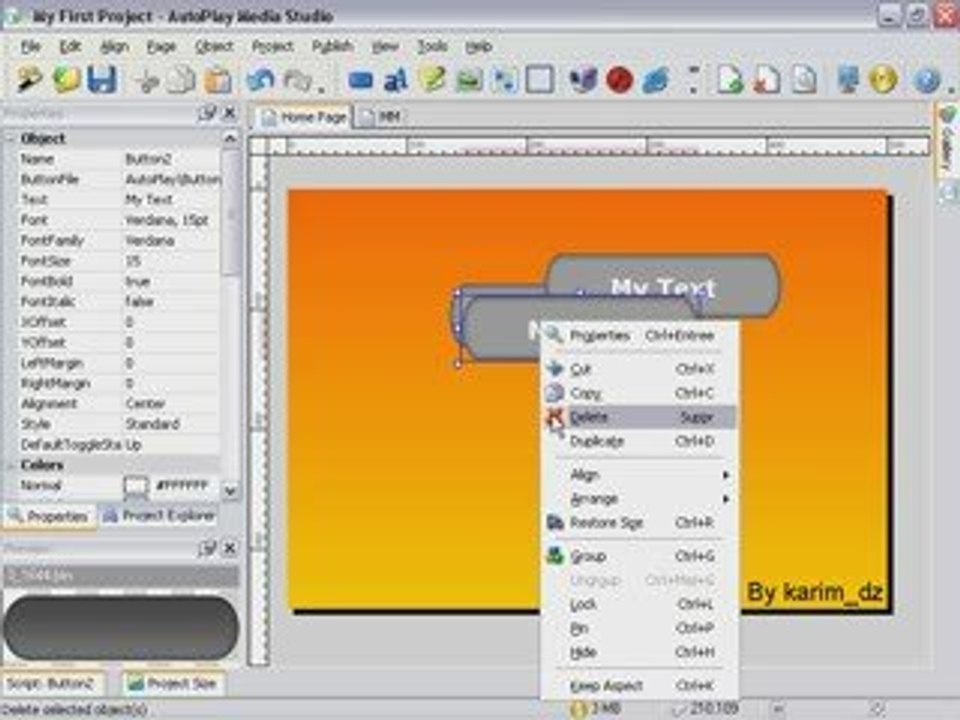
Task: Click the Save project toolbar icon
Action: [102, 80]
